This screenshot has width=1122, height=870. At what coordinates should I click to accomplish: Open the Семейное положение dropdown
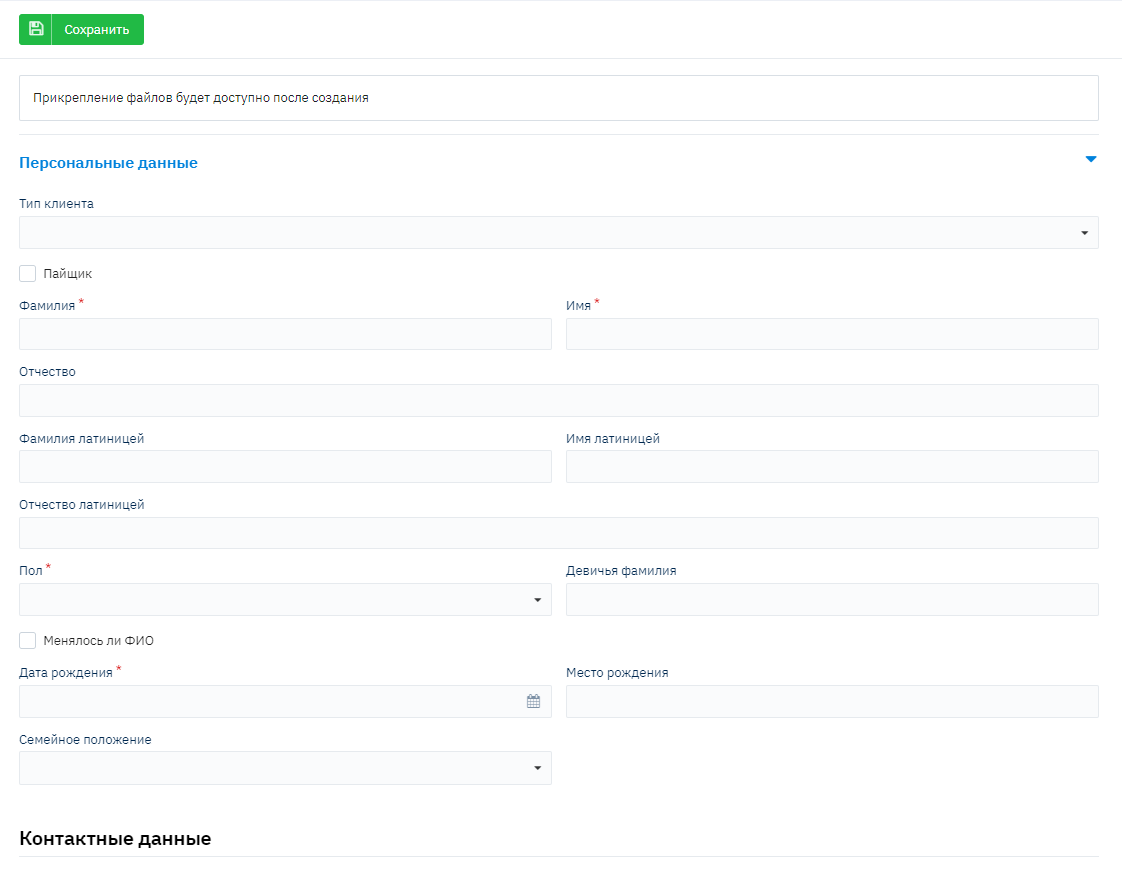click(285, 768)
